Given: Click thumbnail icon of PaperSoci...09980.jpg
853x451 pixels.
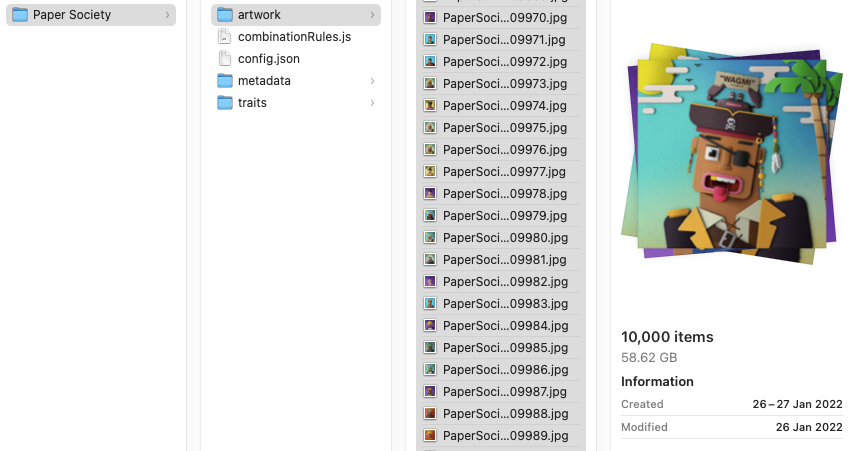Looking at the screenshot, I should [x=430, y=237].
